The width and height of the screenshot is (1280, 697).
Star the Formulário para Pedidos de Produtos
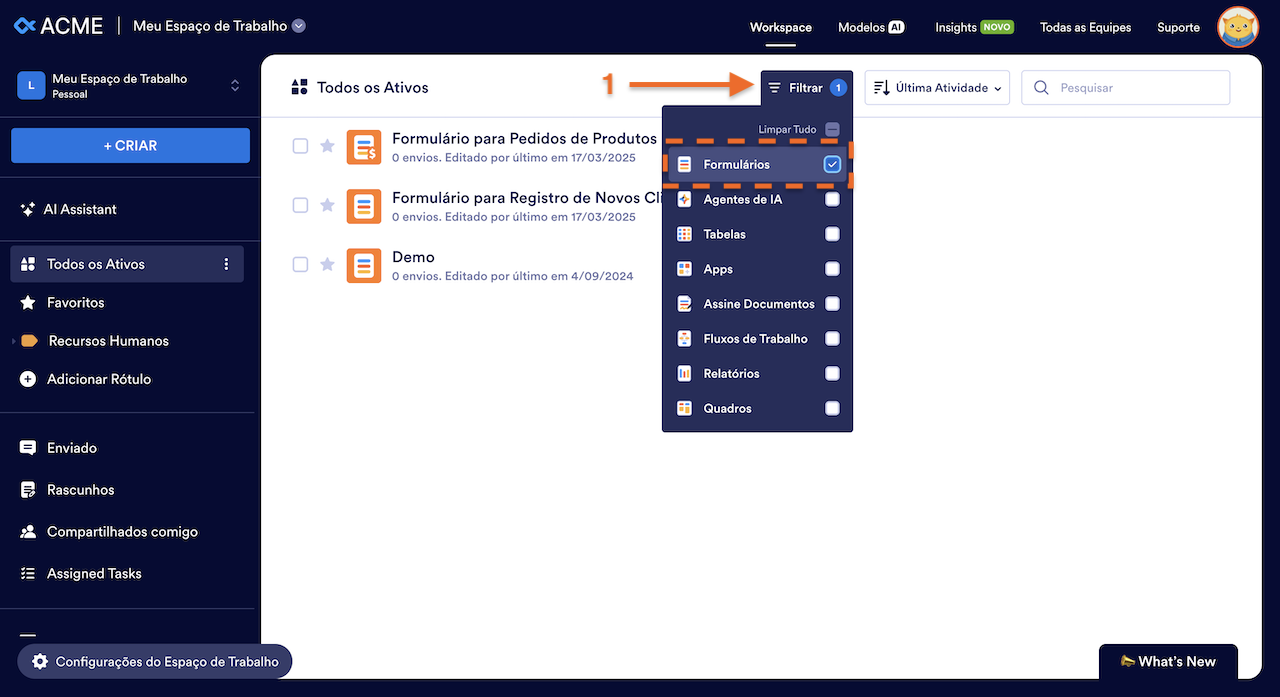click(x=327, y=146)
